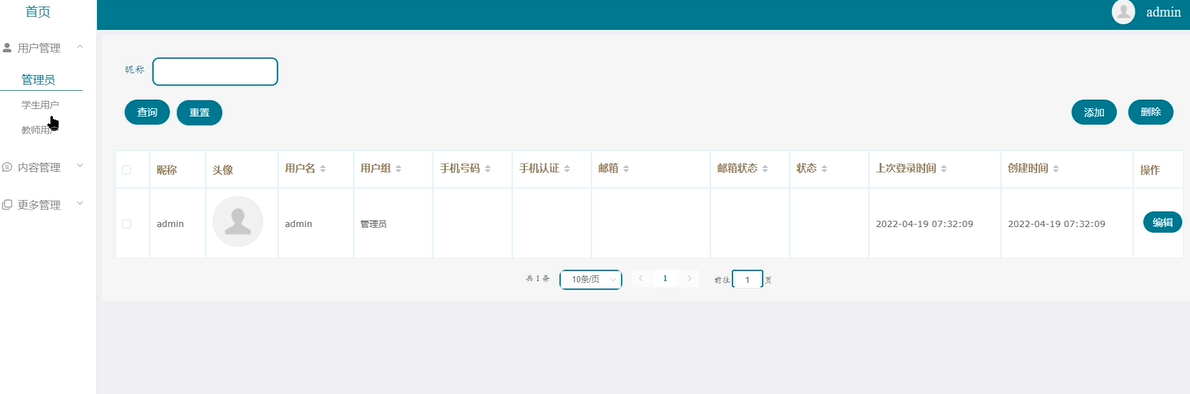This screenshot has height=394, width=1190.
Task: Click the 删除 button
Action: 1151,112
